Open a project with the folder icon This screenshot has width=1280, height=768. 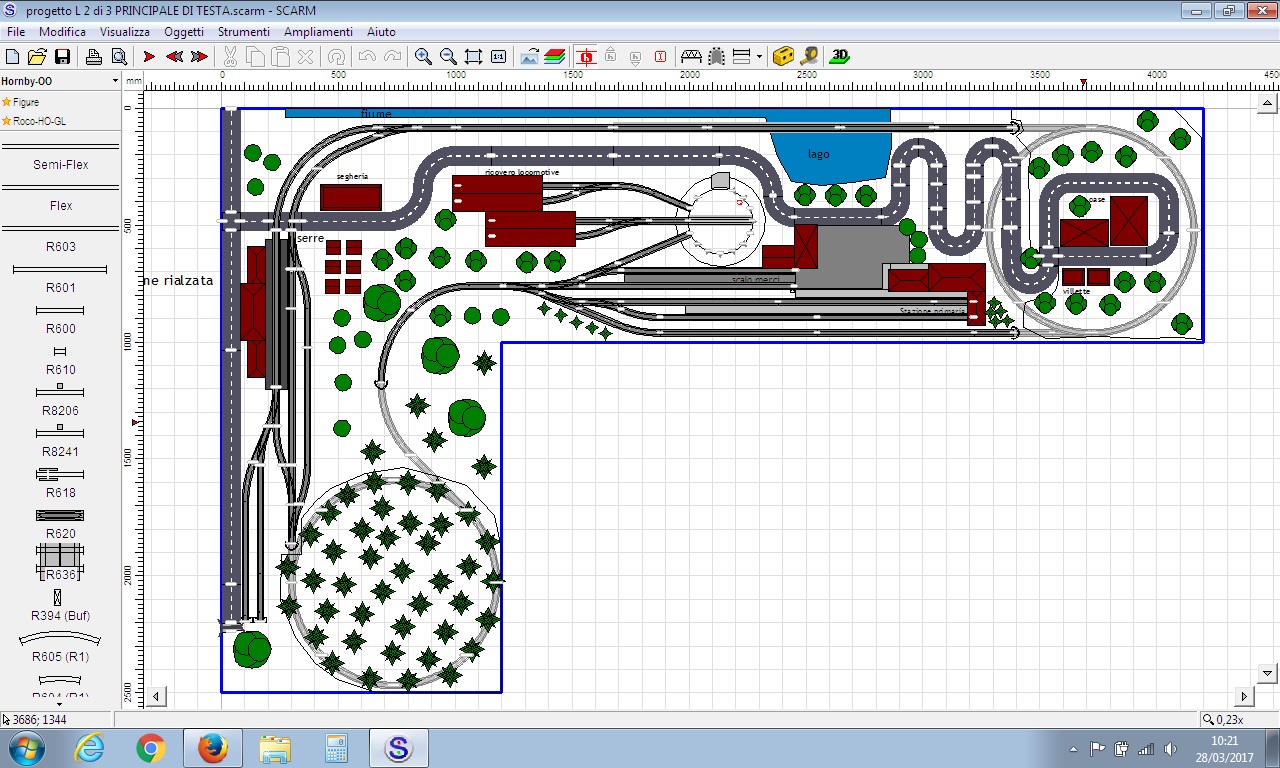tap(37, 57)
